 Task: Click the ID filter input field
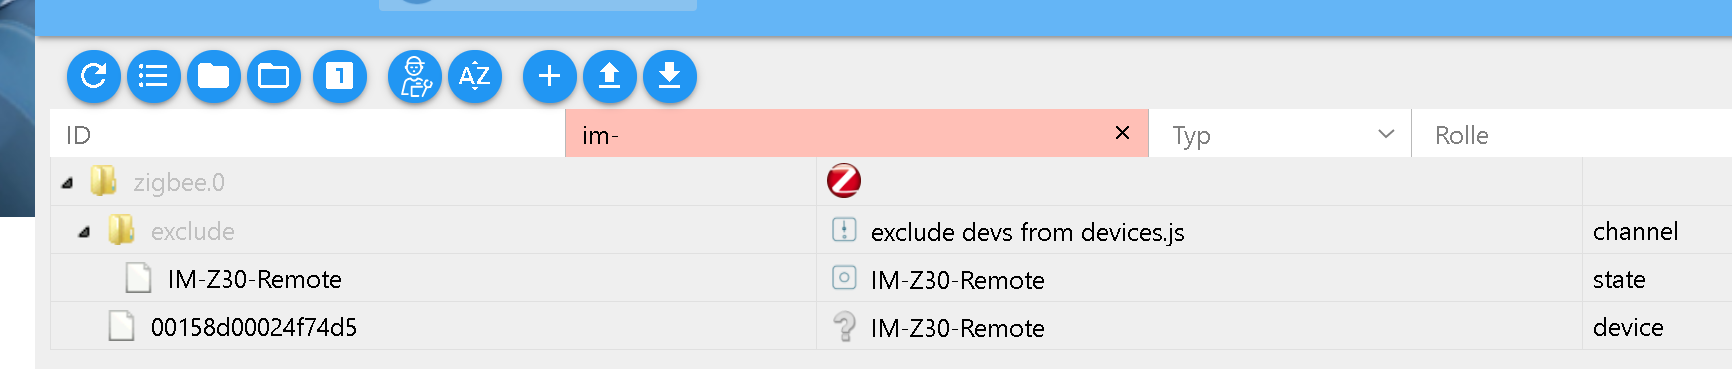coord(308,134)
